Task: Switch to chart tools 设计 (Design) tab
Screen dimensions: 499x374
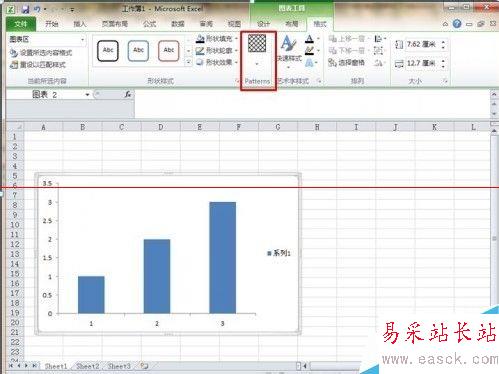Action: pos(263,24)
